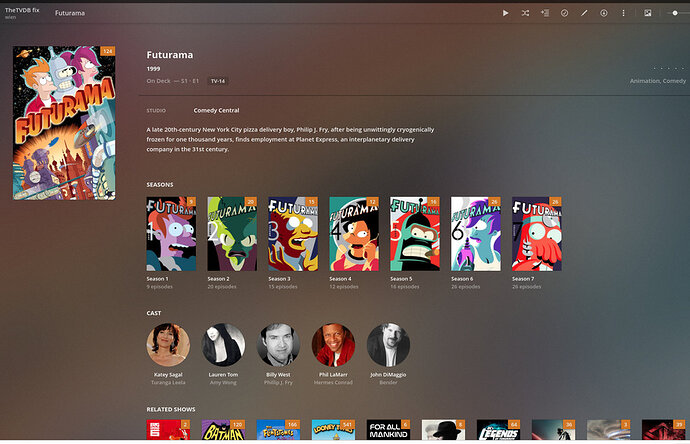Click the Futurama breadcrumb in the top bar
This screenshot has width=690, height=444.
70,13
